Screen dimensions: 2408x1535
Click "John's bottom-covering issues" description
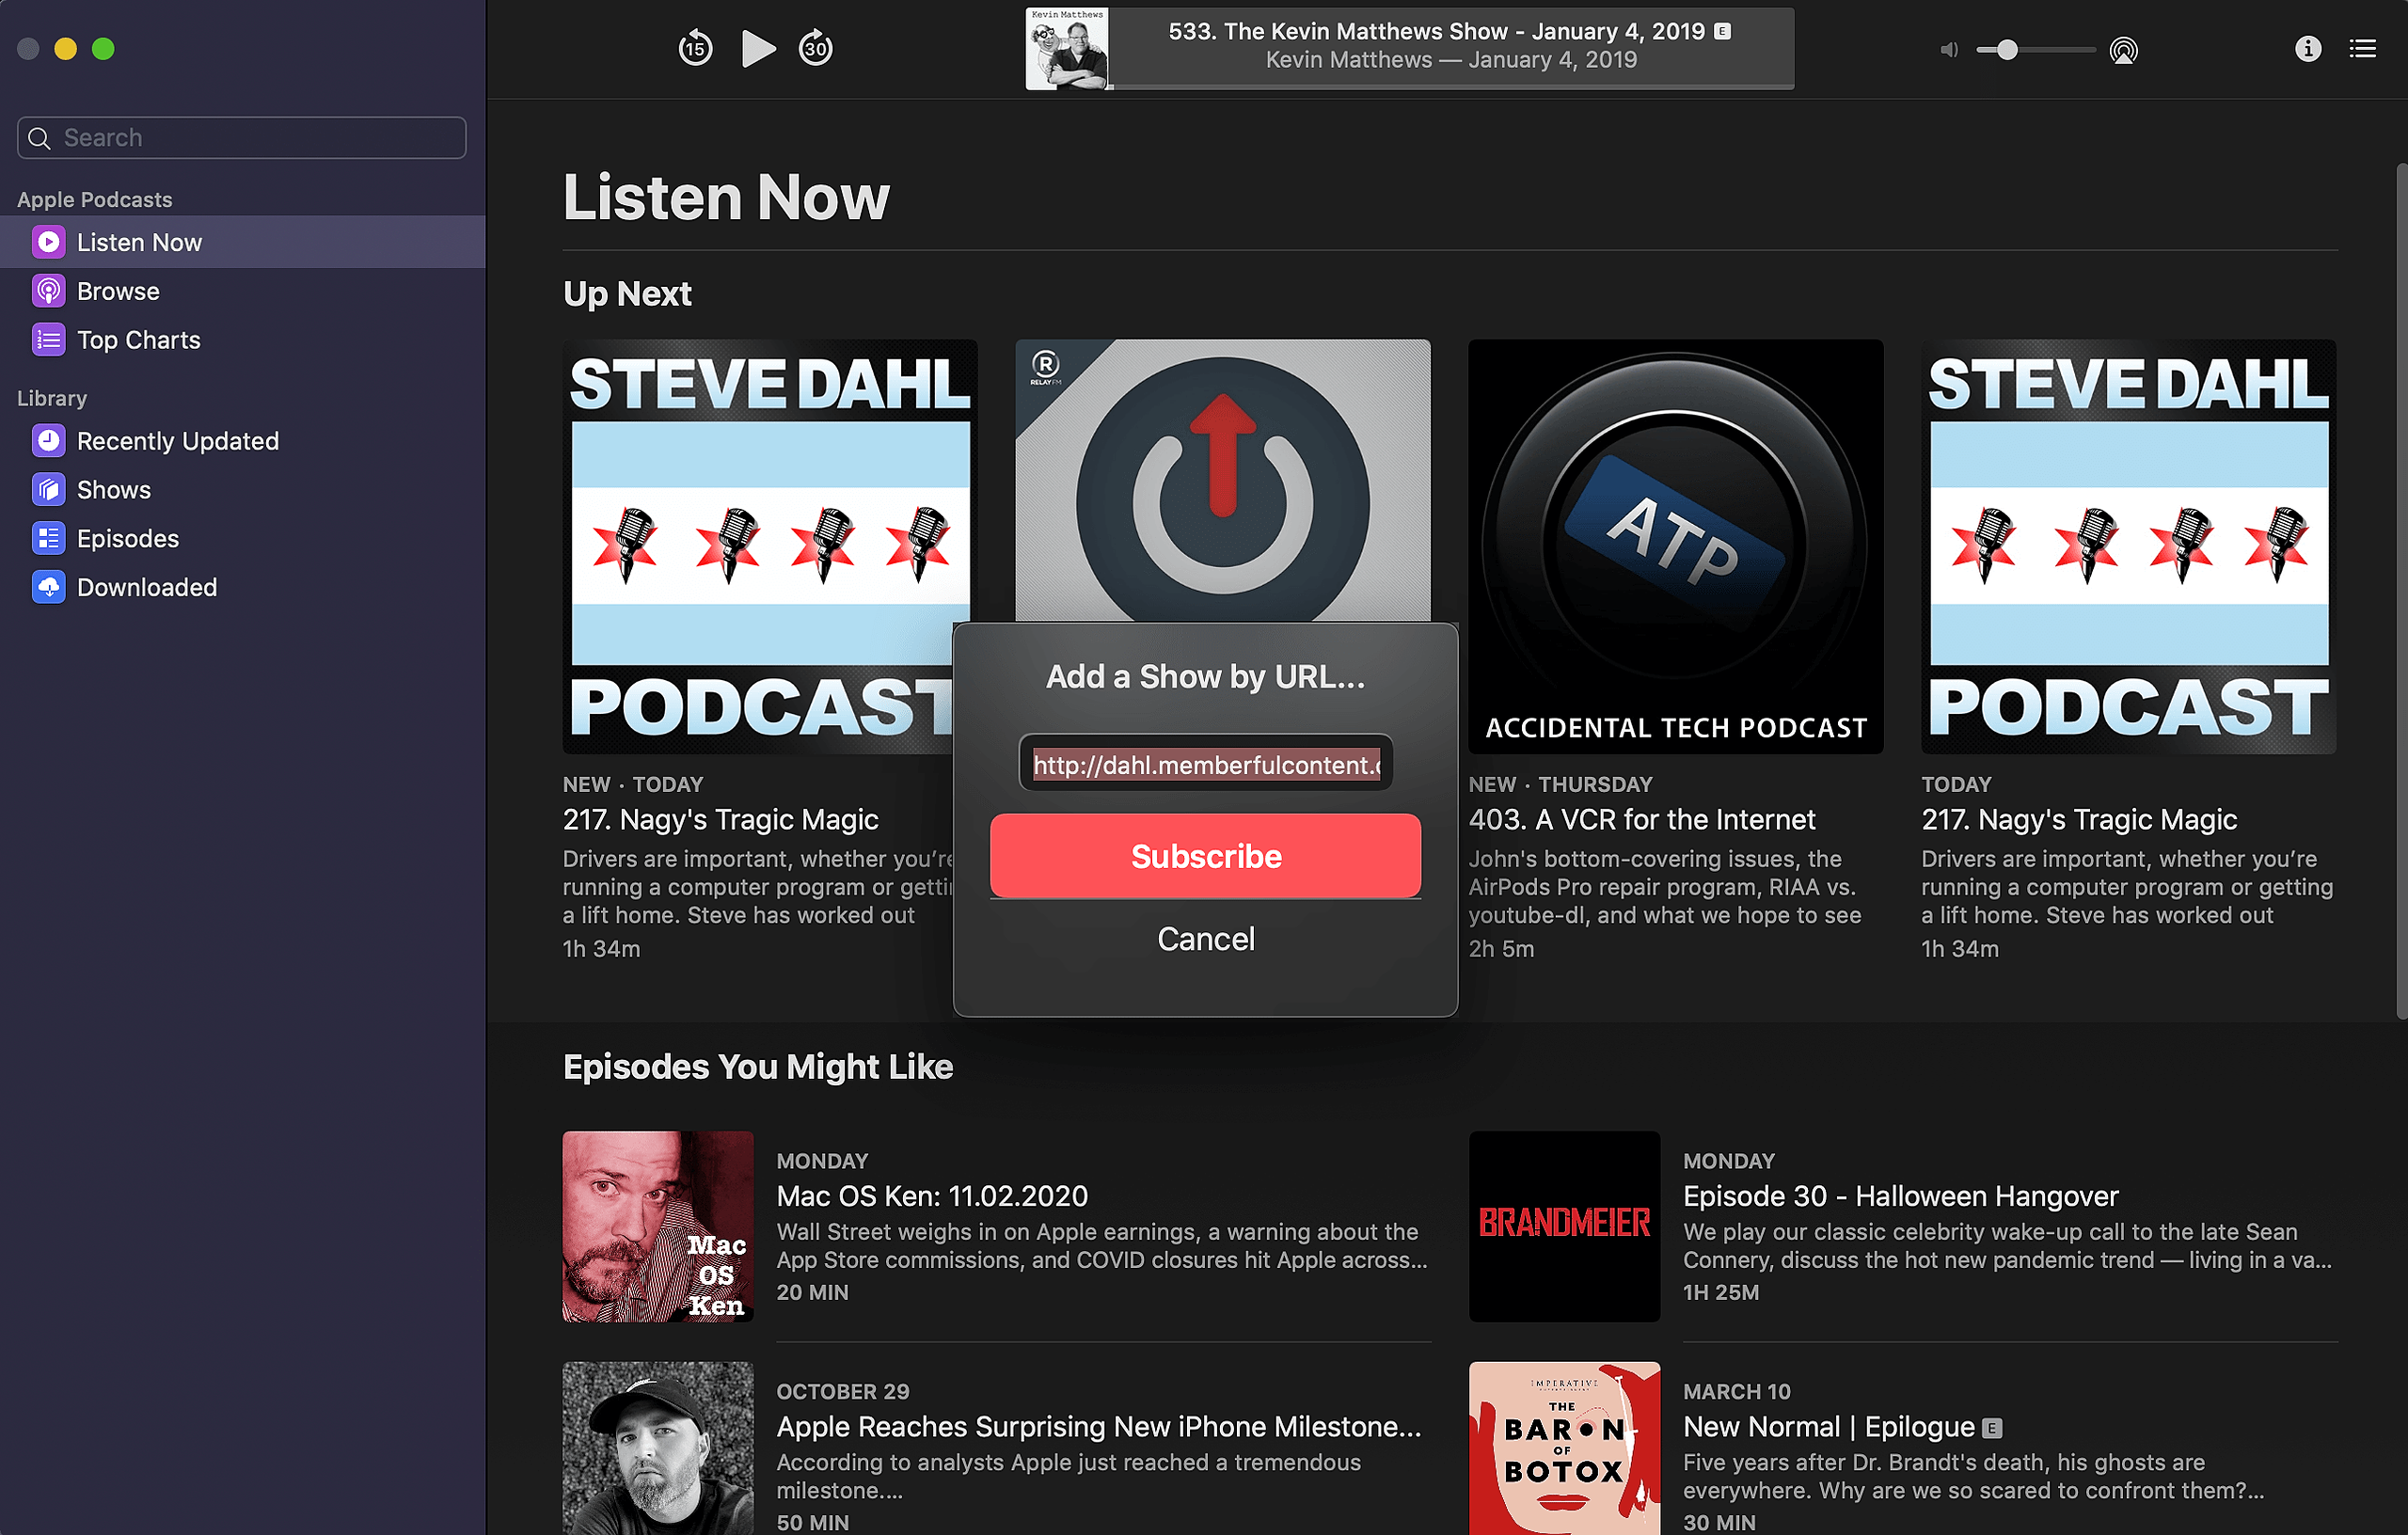(x=1665, y=887)
